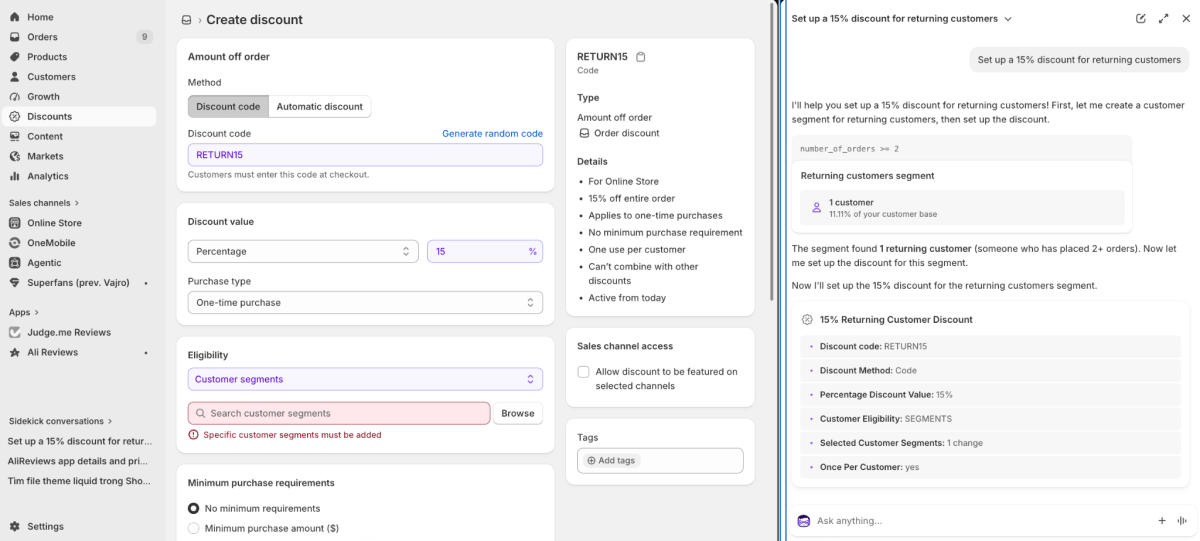Open Tim file theme liquid conversation
This screenshot has width=1200, height=541.
[x=80, y=481]
